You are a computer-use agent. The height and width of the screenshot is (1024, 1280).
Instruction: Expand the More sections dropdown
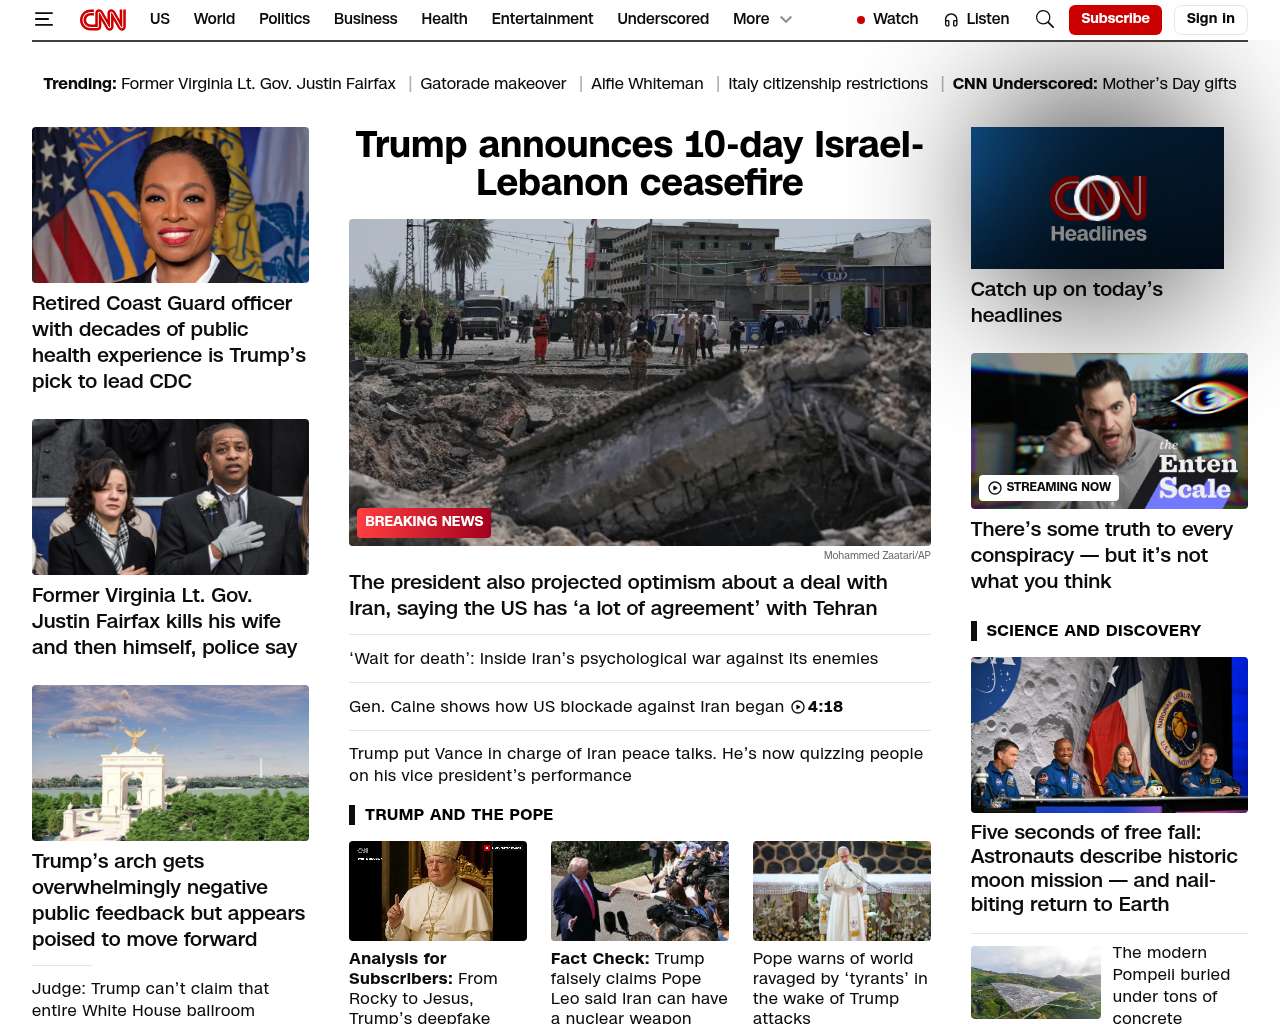tap(762, 19)
